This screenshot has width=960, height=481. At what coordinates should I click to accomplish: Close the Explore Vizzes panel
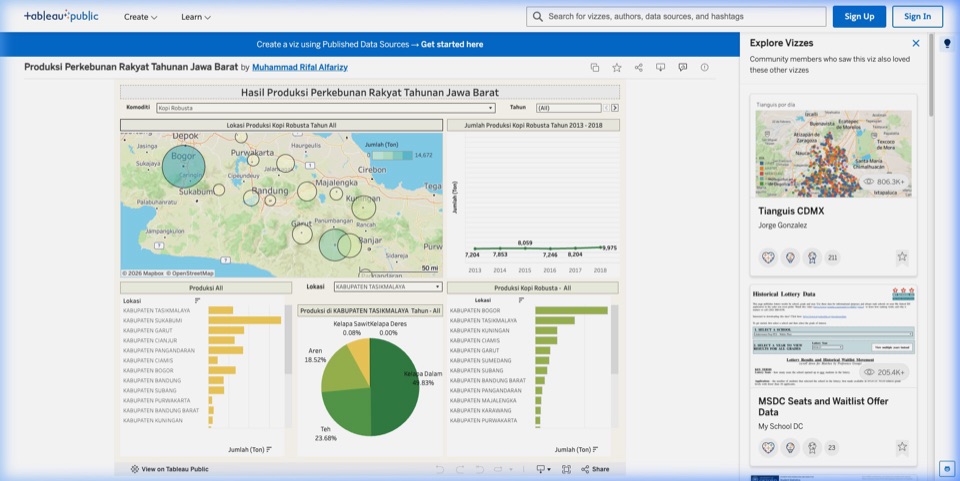coord(915,43)
